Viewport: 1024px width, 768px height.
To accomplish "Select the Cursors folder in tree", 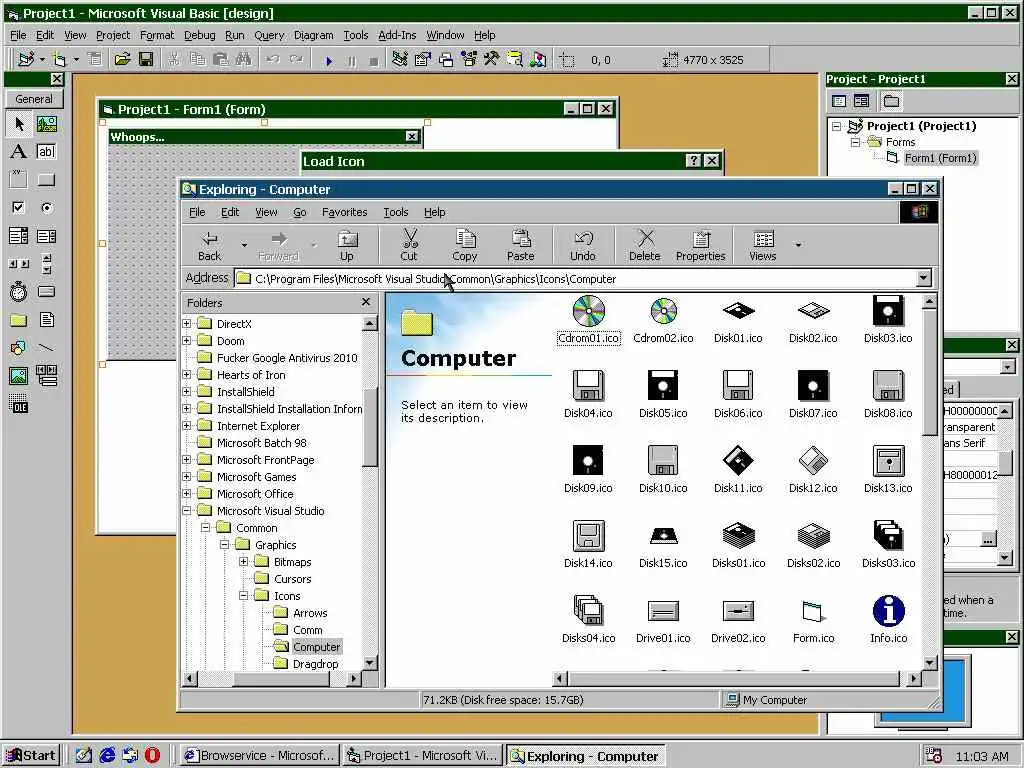I will [x=292, y=579].
